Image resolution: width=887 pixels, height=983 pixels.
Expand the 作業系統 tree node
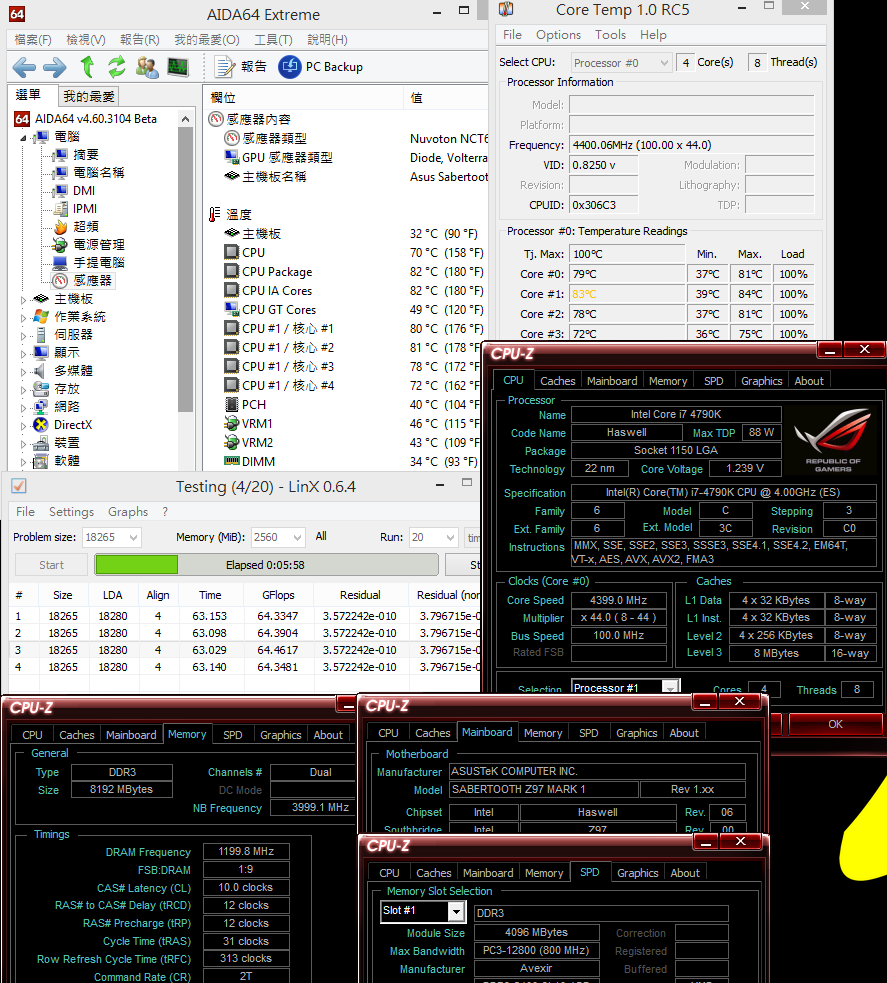click(23, 318)
